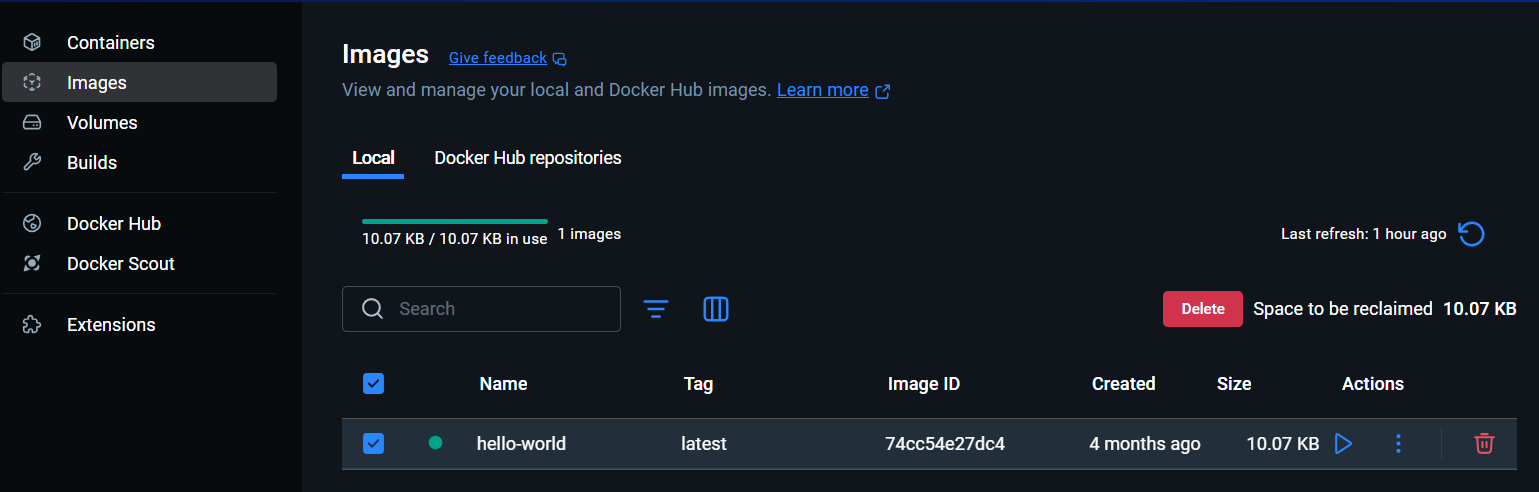The height and width of the screenshot is (492, 1539).
Task: Click the Volumes drive icon
Action: [32, 123]
